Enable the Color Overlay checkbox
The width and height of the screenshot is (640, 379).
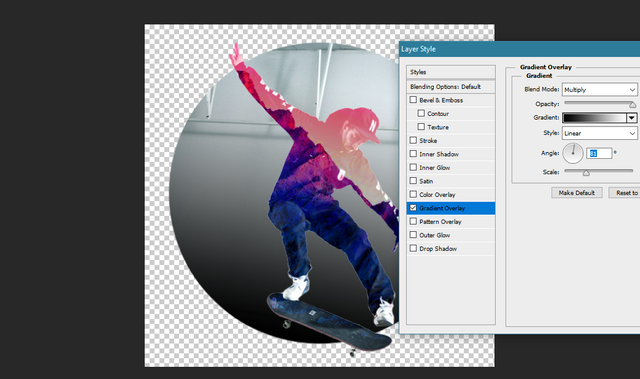pyautogui.click(x=413, y=194)
